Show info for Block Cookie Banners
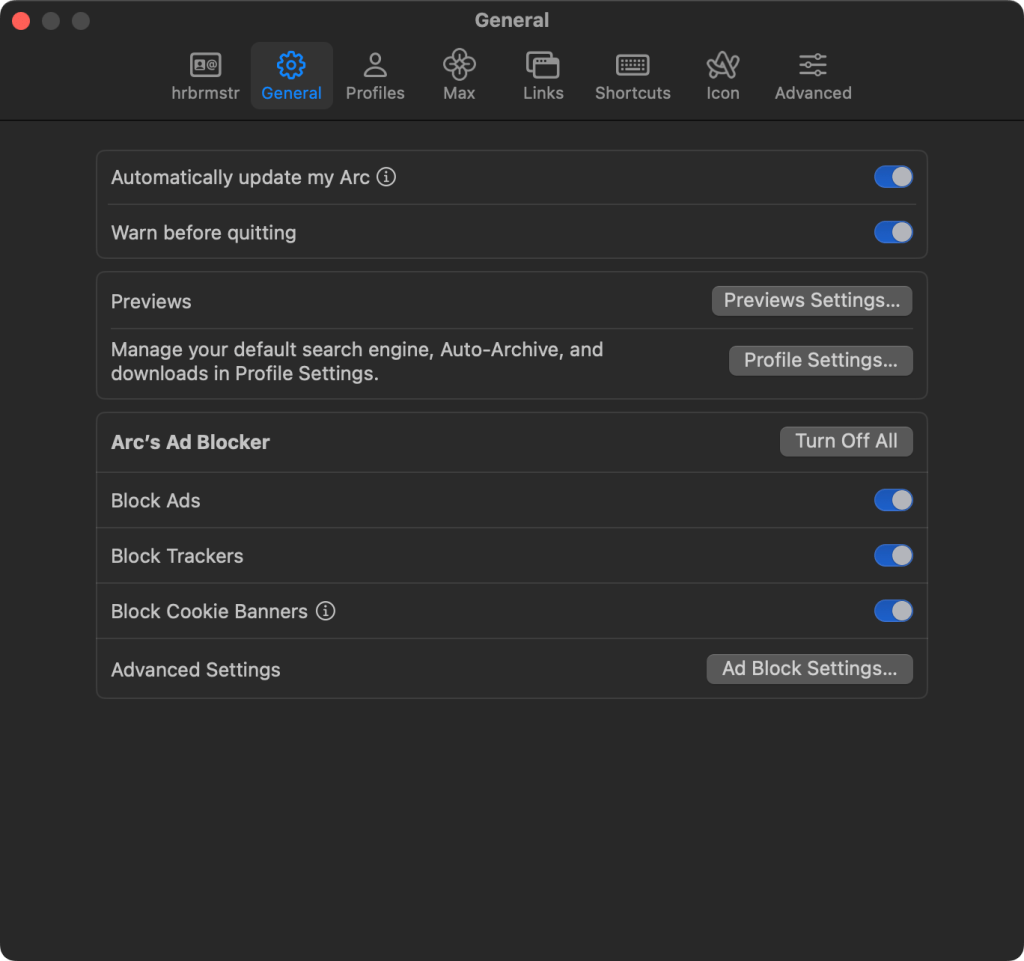Viewport: 1024px width, 961px height. 325,611
